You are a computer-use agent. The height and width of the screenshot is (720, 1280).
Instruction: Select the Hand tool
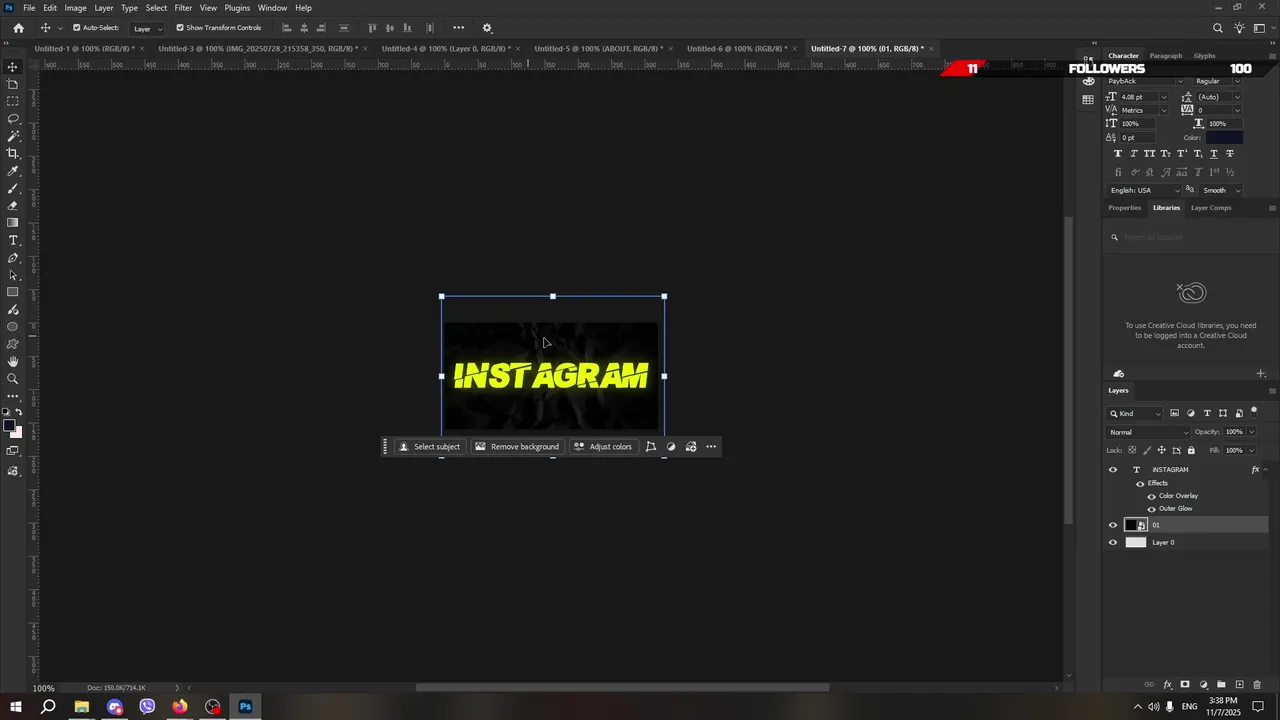pos(13,361)
